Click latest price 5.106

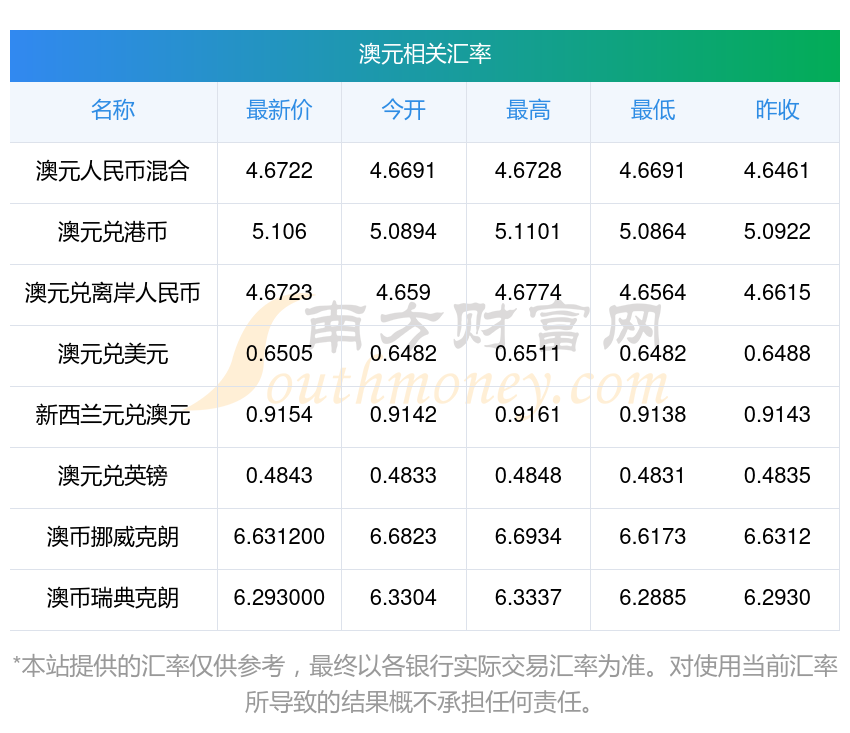[x=279, y=232]
